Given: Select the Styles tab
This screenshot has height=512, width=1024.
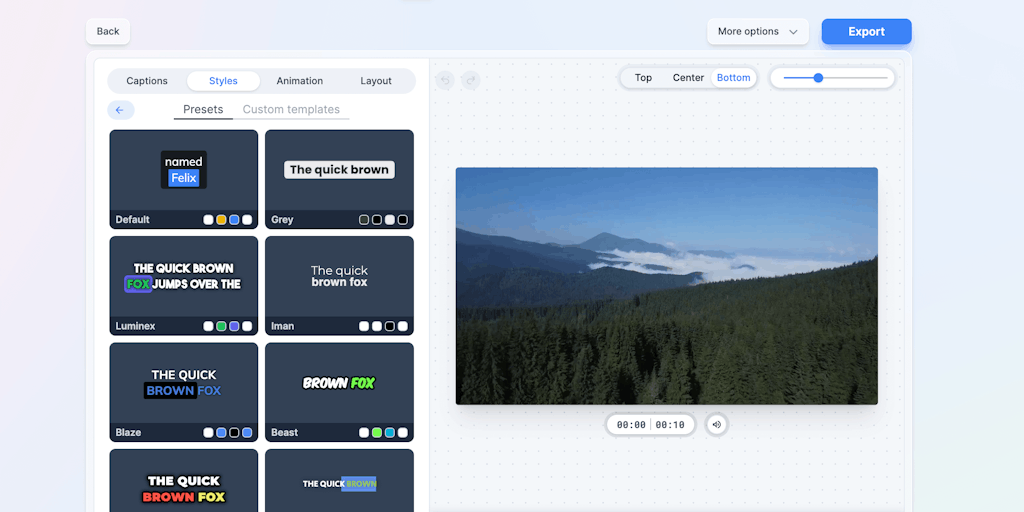Looking at the screenshot, I should click(x=223, y=81).
